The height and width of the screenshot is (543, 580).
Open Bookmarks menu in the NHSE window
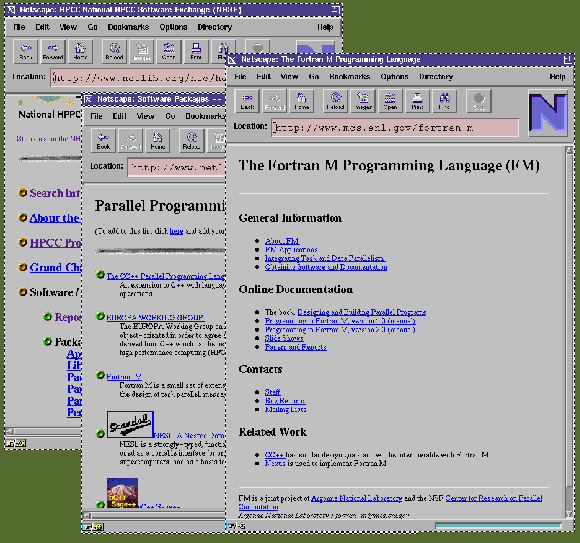(128, 27)
